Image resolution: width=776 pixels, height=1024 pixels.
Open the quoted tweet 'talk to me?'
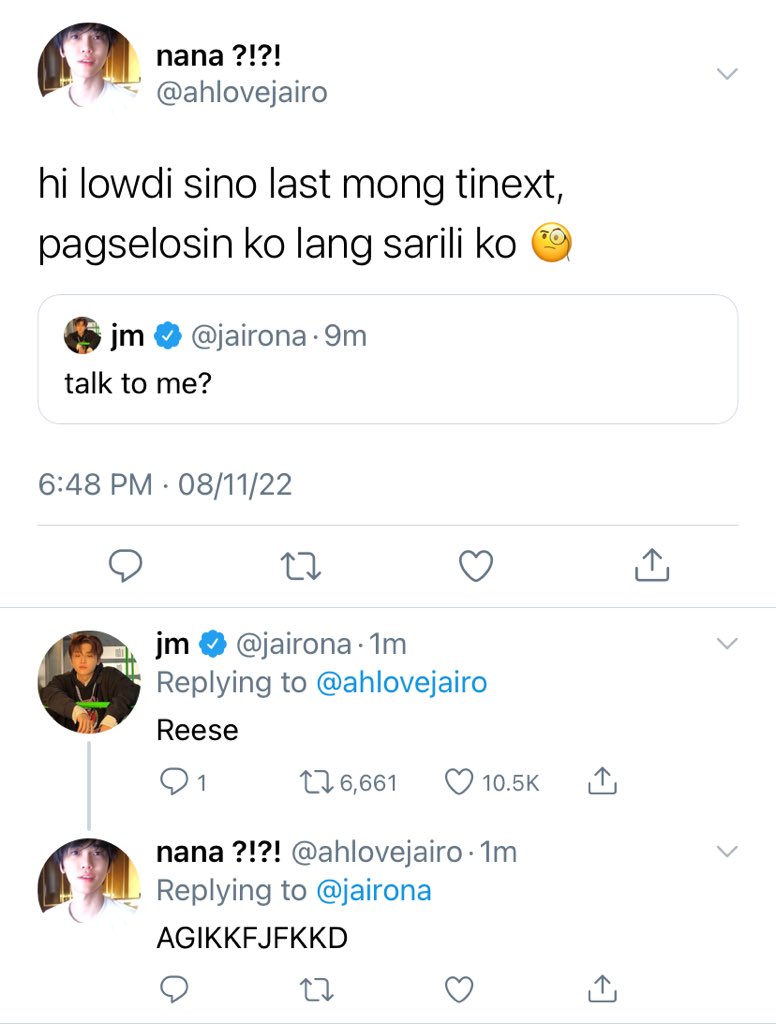(x=388, y=359)
